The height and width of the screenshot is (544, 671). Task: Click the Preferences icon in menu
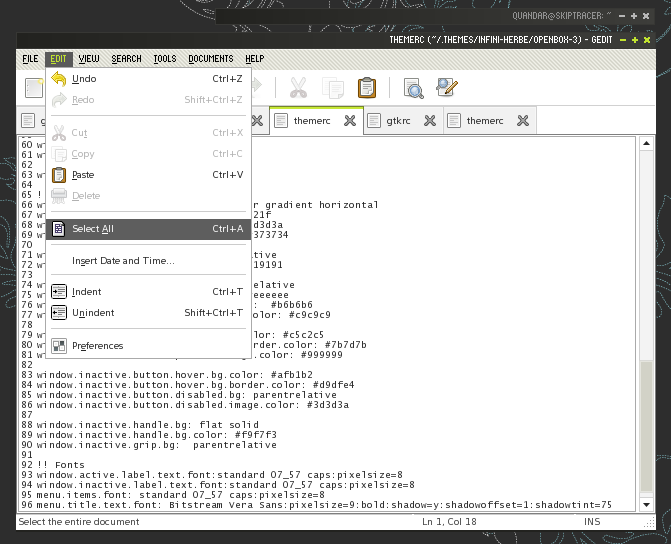pyautogui.click(x=59, y=346)
